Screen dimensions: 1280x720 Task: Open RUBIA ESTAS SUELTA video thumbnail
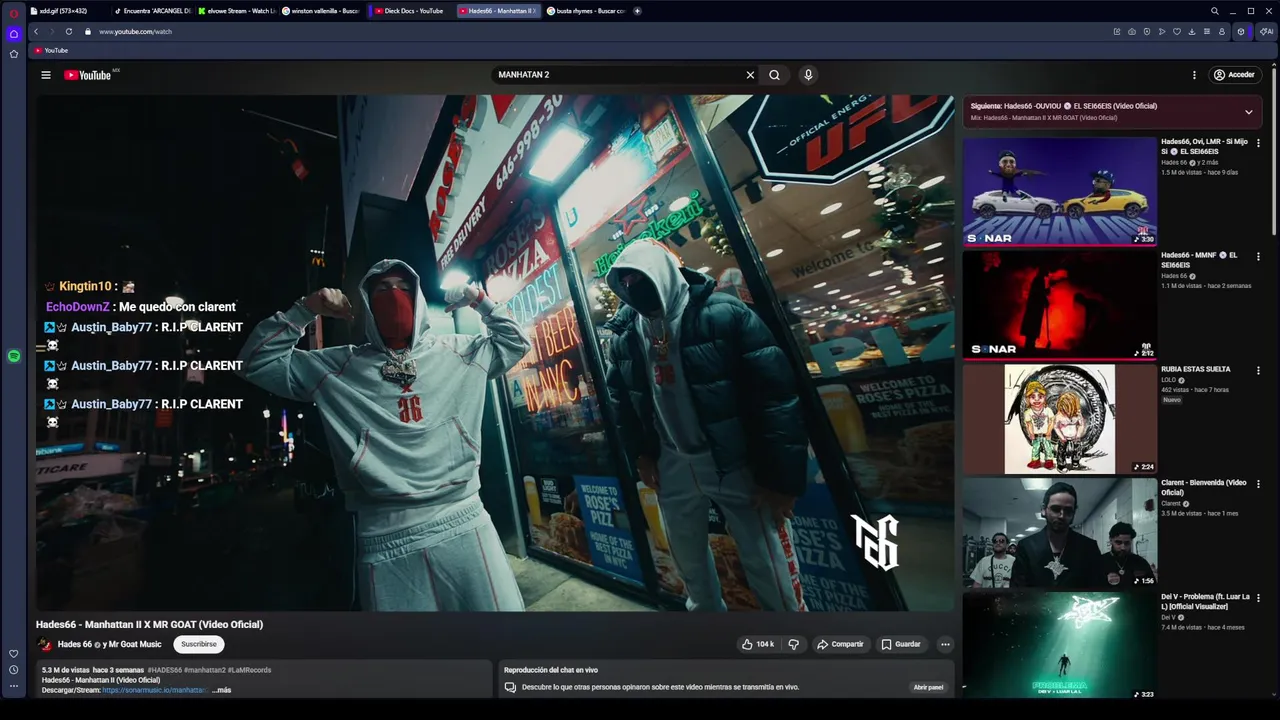pyautogui.click(x=1059, y=419)
